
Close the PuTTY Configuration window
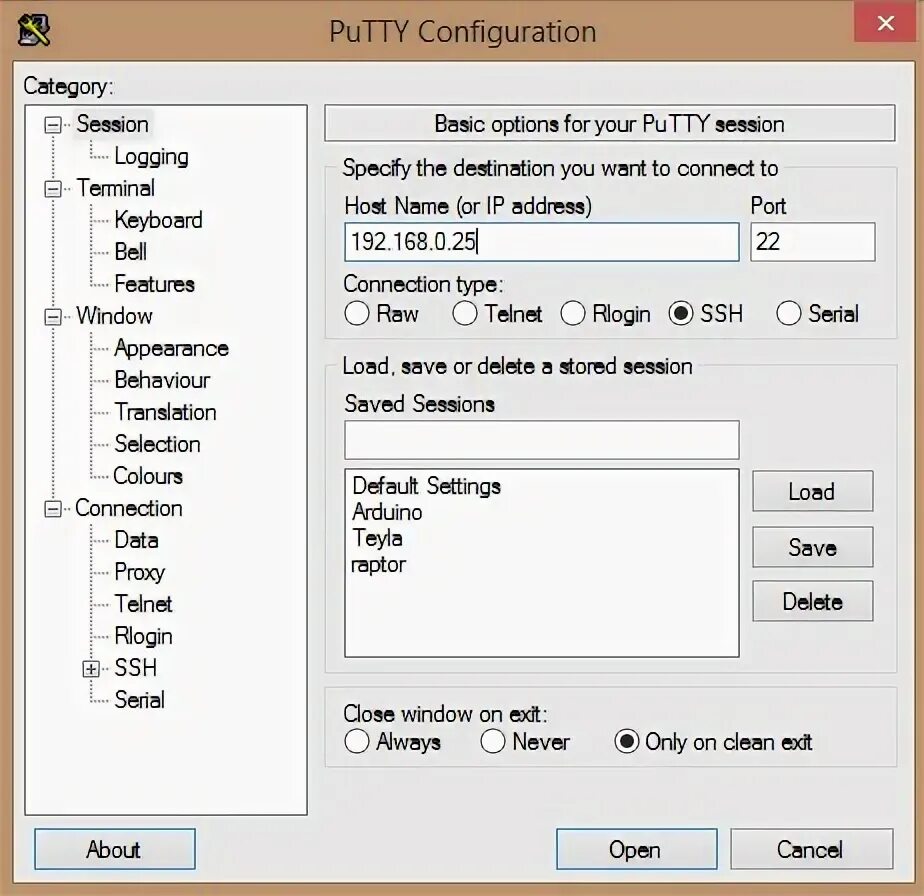885,22
